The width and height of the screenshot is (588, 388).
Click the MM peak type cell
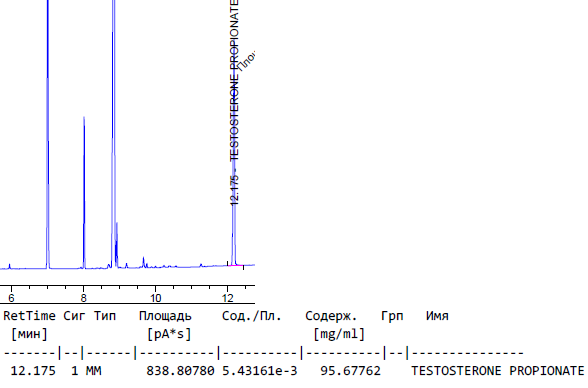pos(94,371)
